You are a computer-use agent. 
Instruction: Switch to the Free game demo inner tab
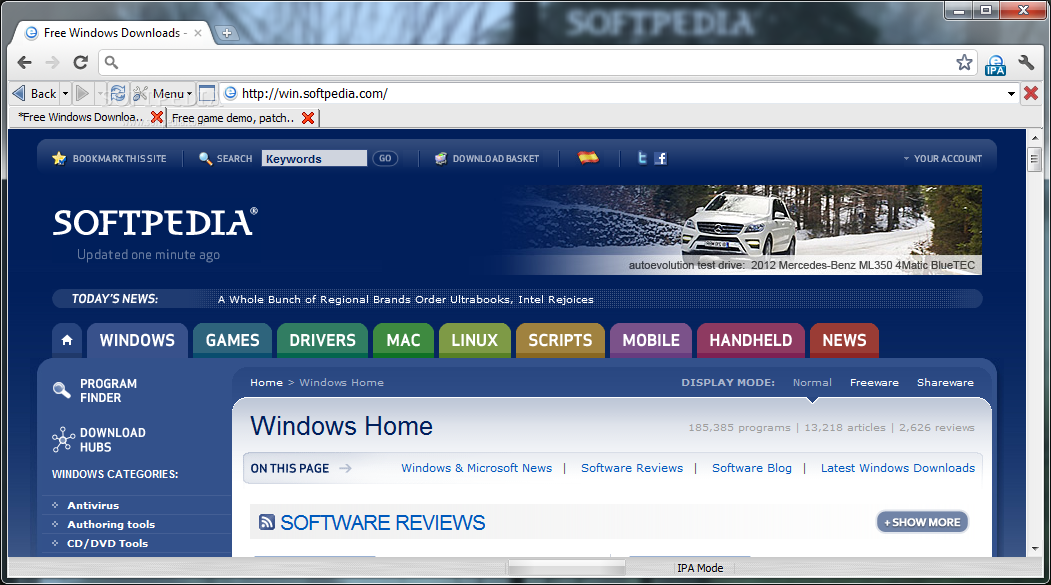[233, 118]
